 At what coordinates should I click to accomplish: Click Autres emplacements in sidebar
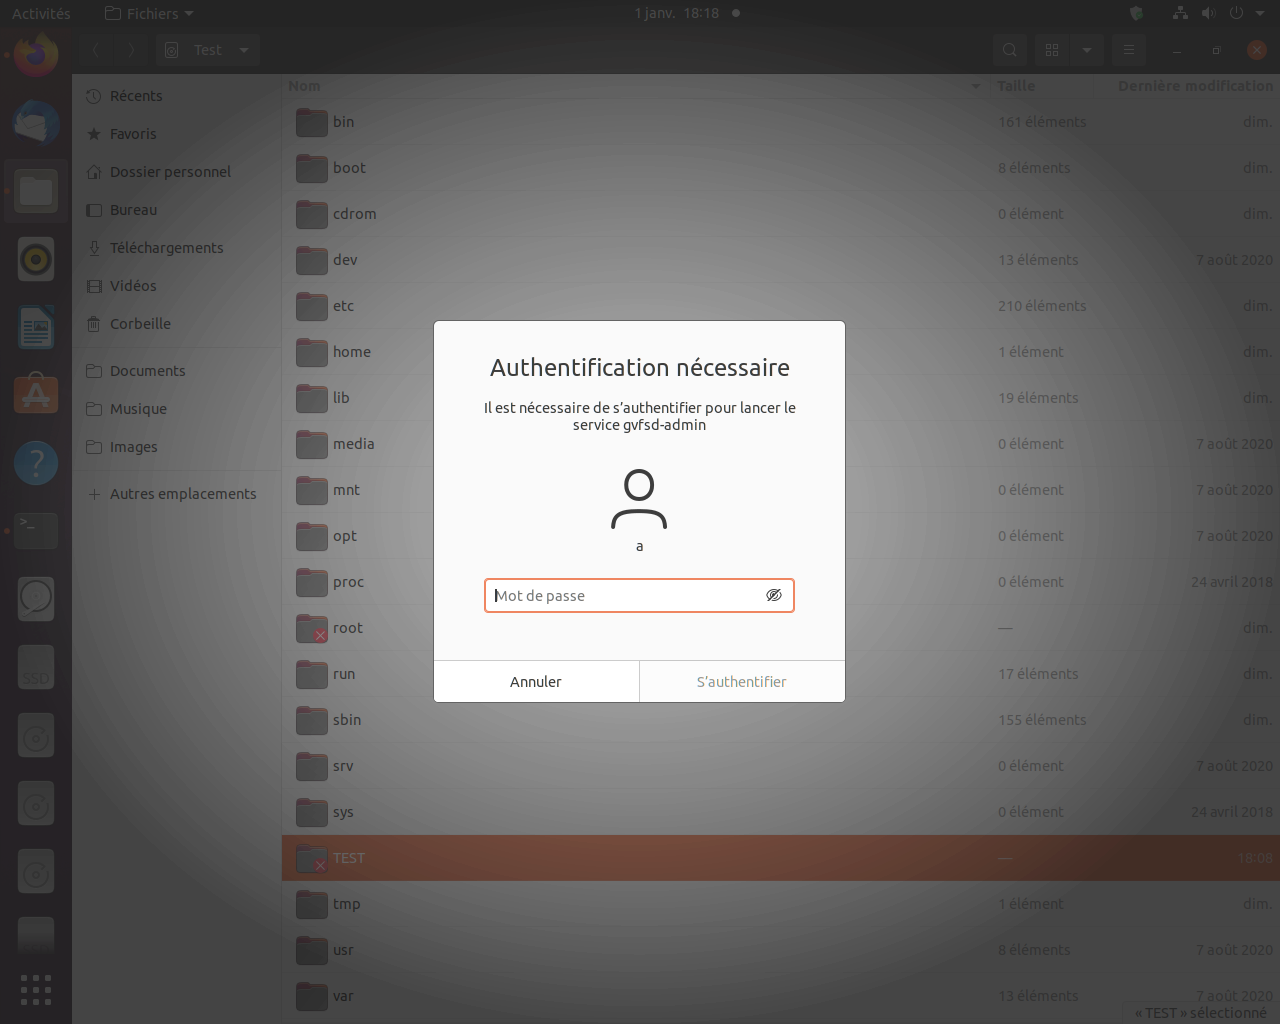(177, 494)
